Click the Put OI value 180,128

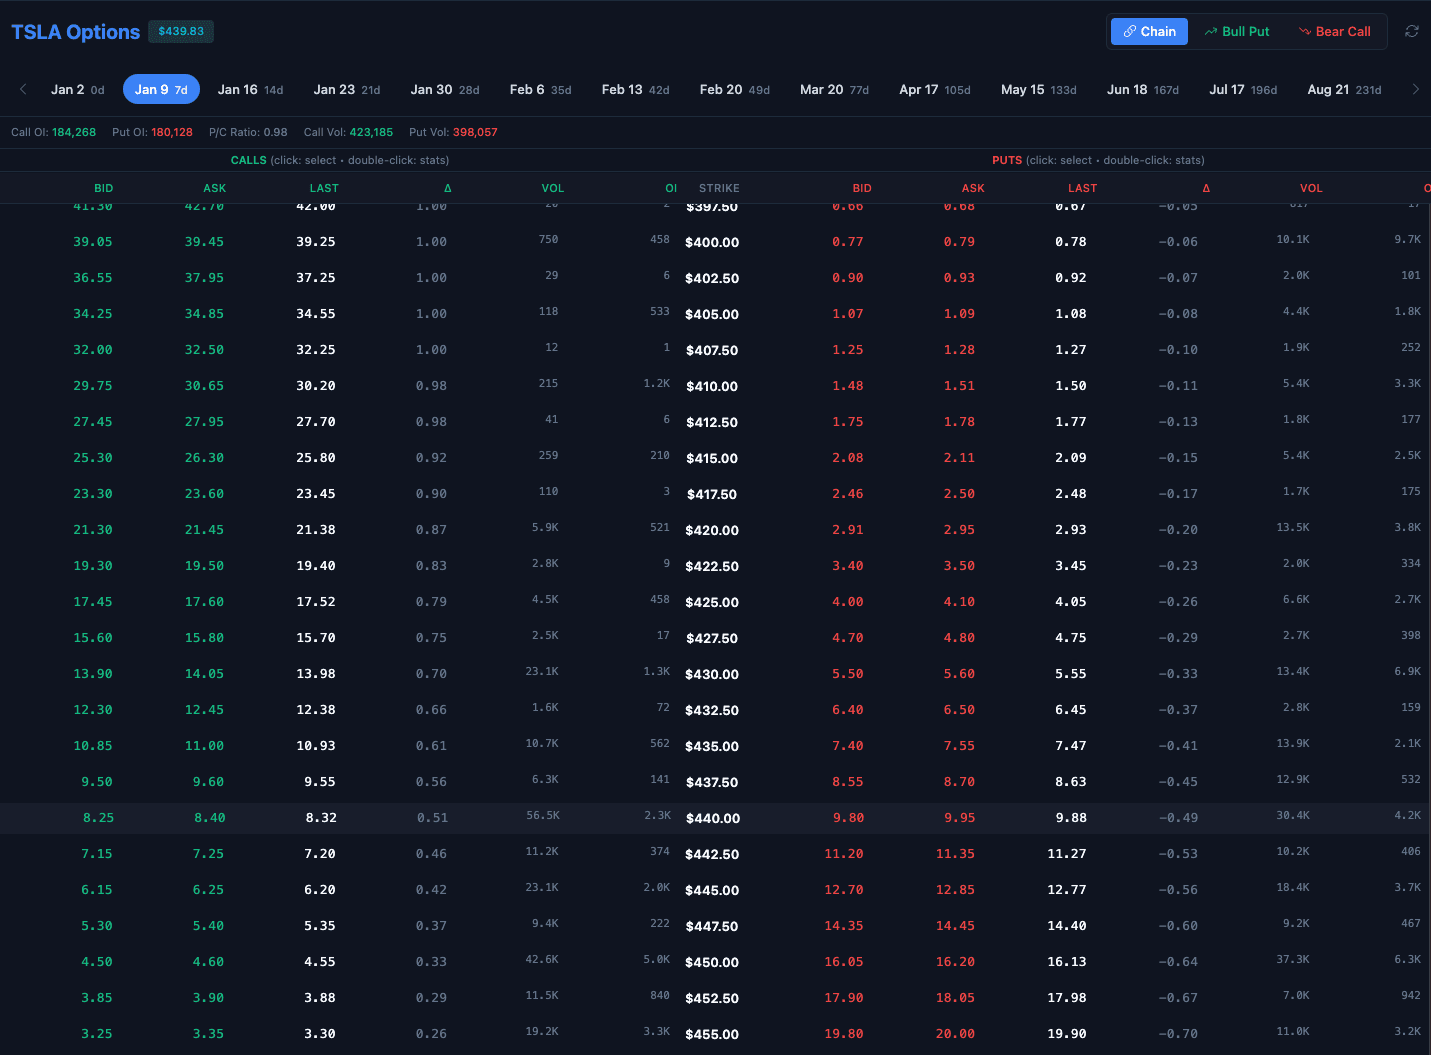click(171, 132)
